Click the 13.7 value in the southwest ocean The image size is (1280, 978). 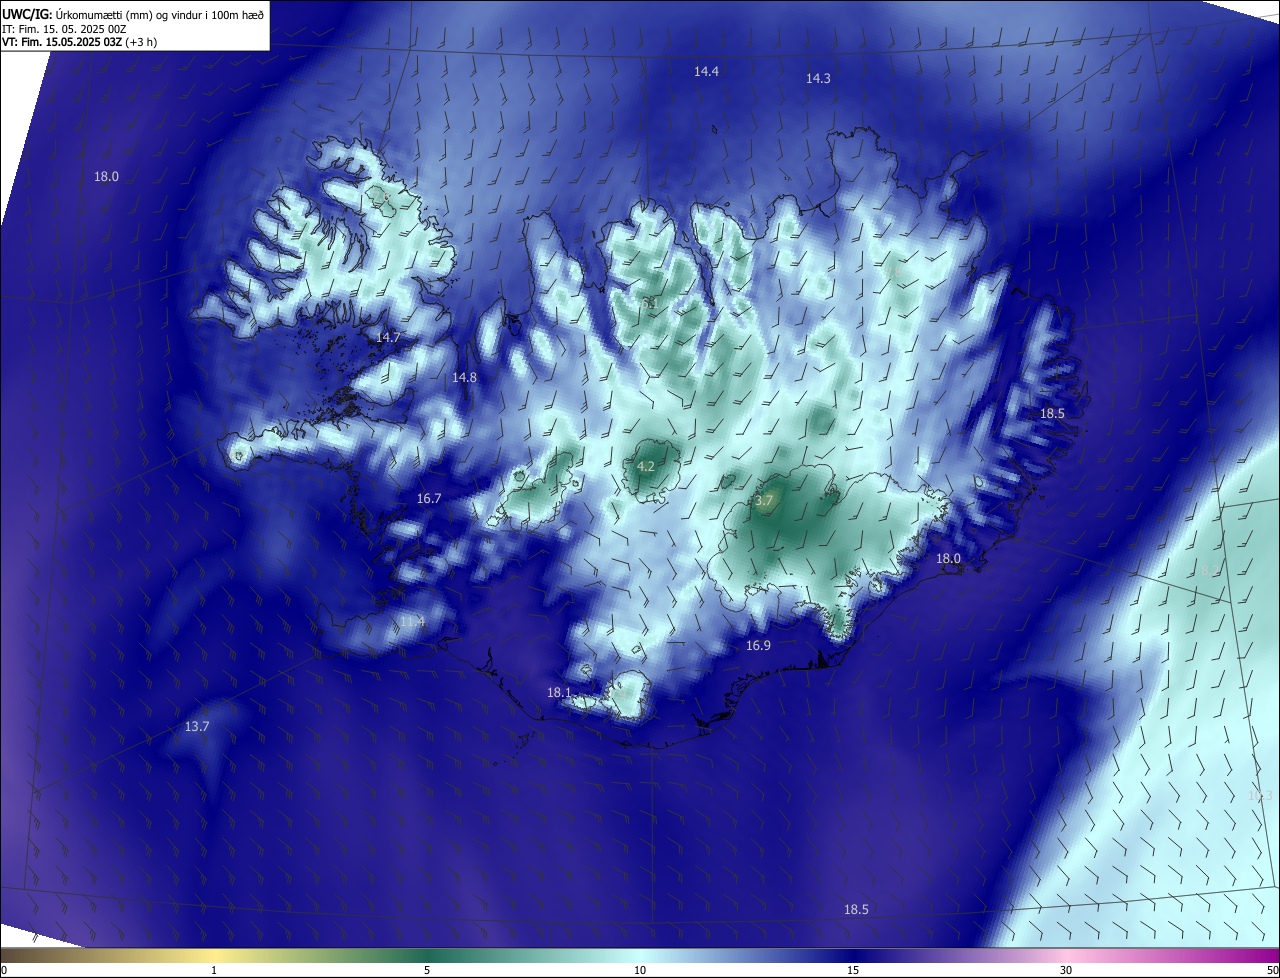click(x=197, y=726)
